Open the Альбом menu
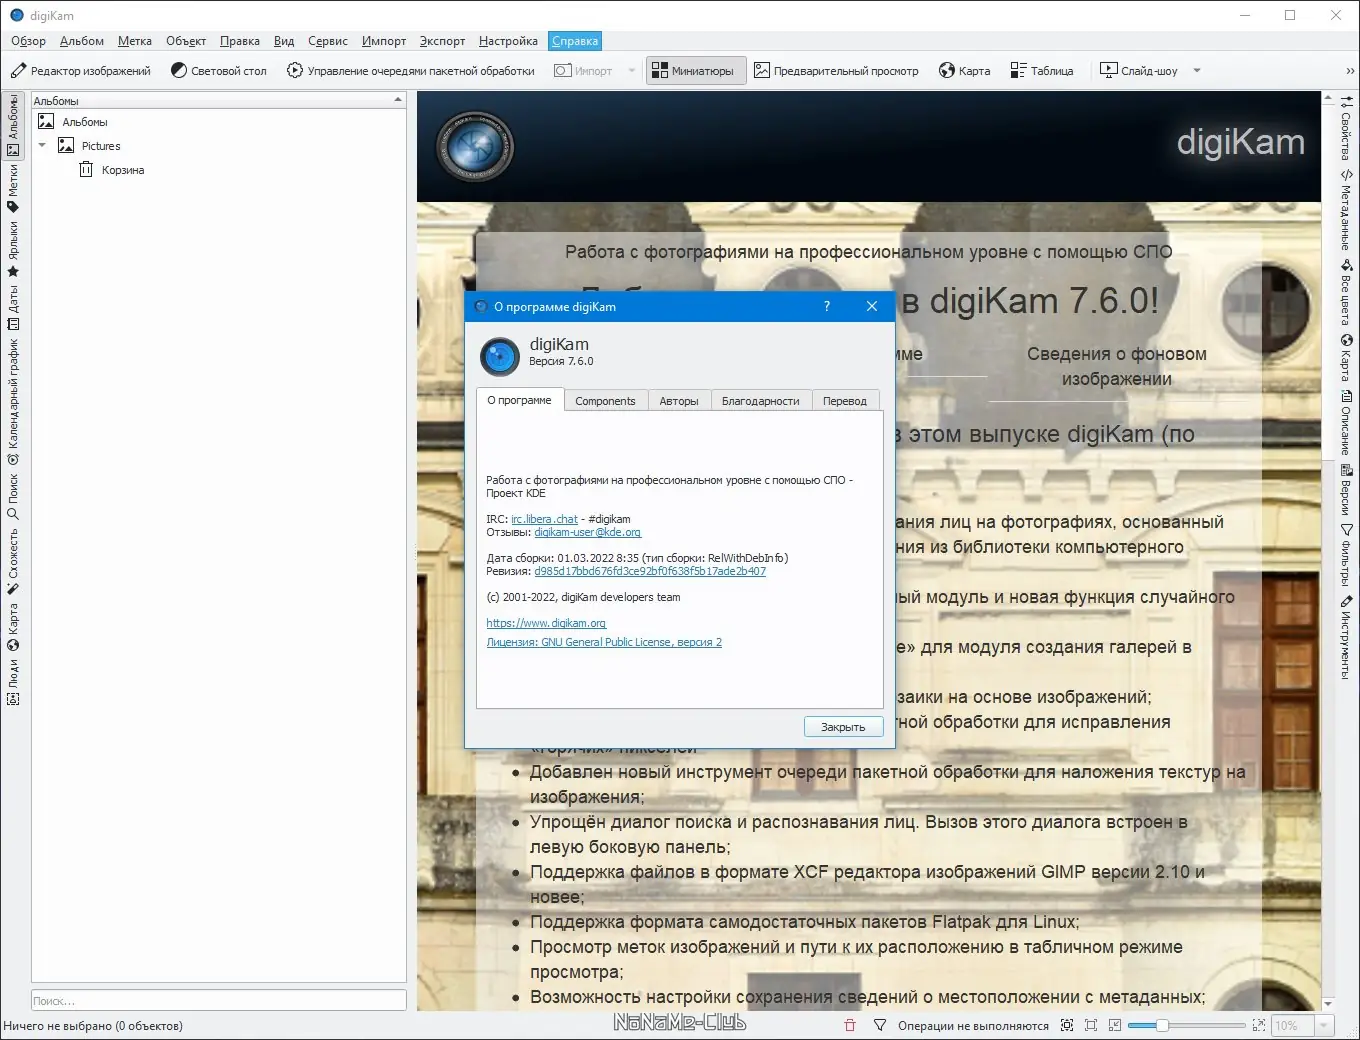Screen dimensions: 1360x1040 (82, 41)
